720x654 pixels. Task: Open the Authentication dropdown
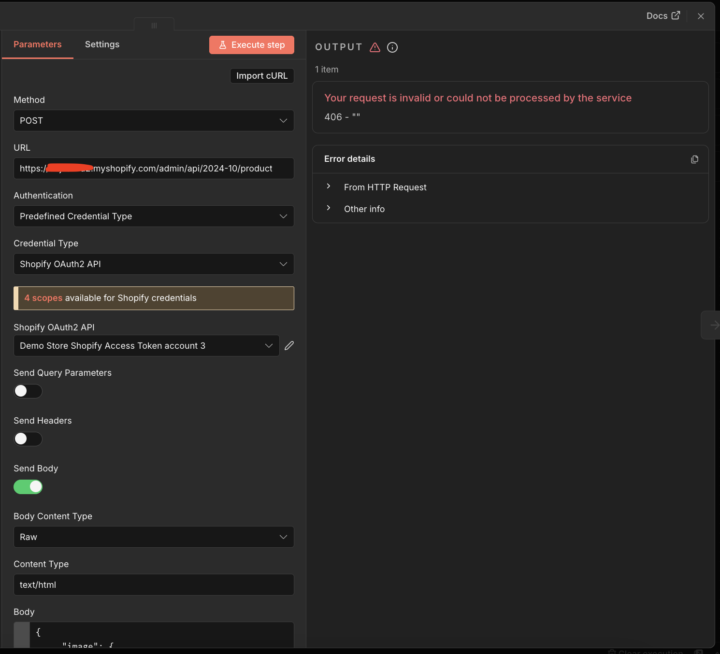coord(154,216)
